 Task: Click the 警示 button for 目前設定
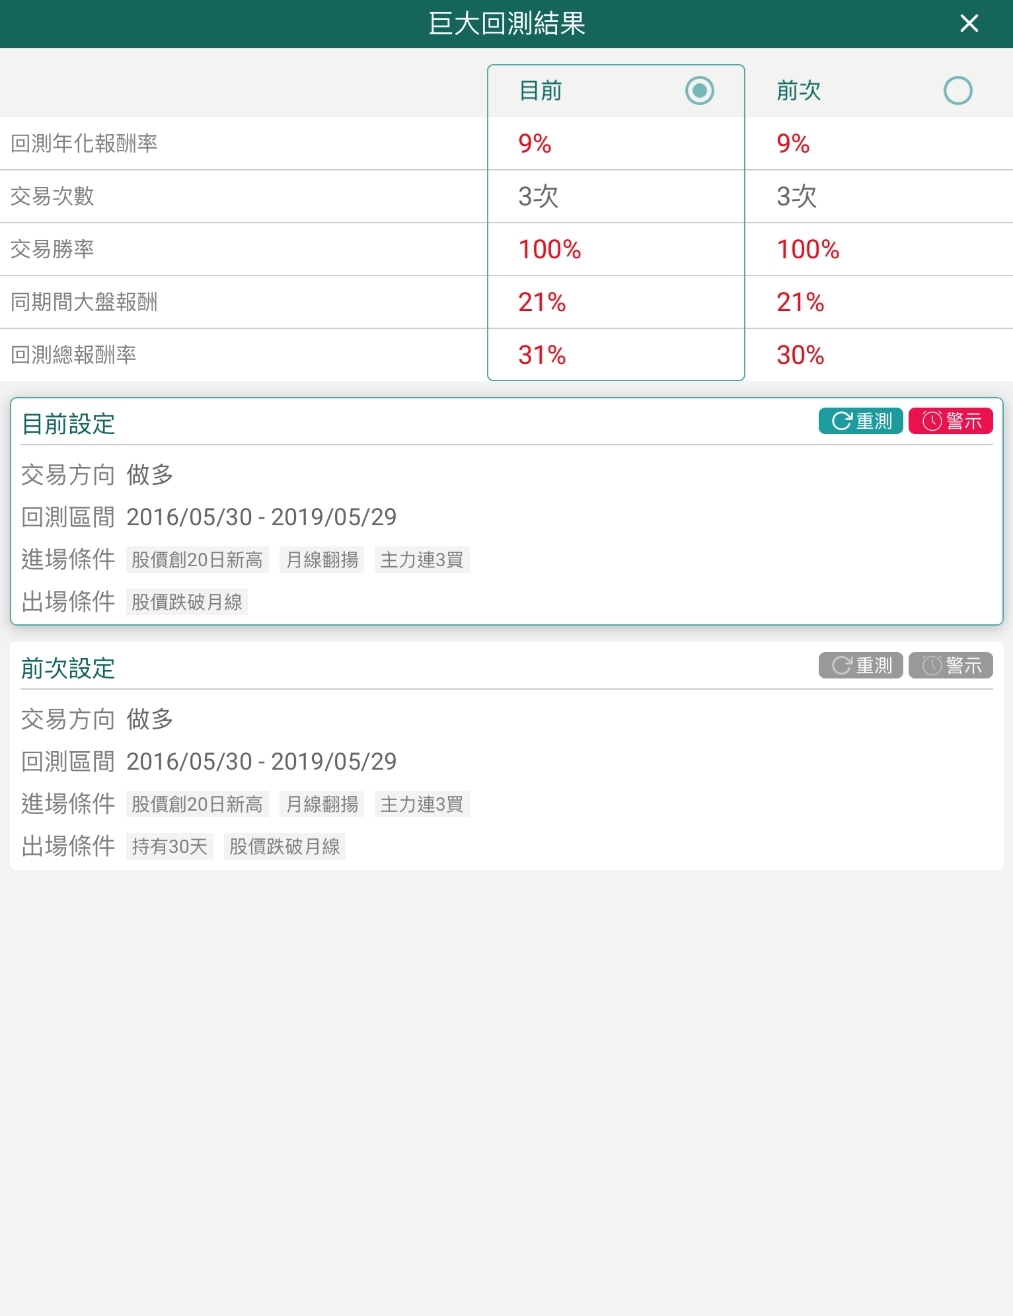[x=950, y=421]
